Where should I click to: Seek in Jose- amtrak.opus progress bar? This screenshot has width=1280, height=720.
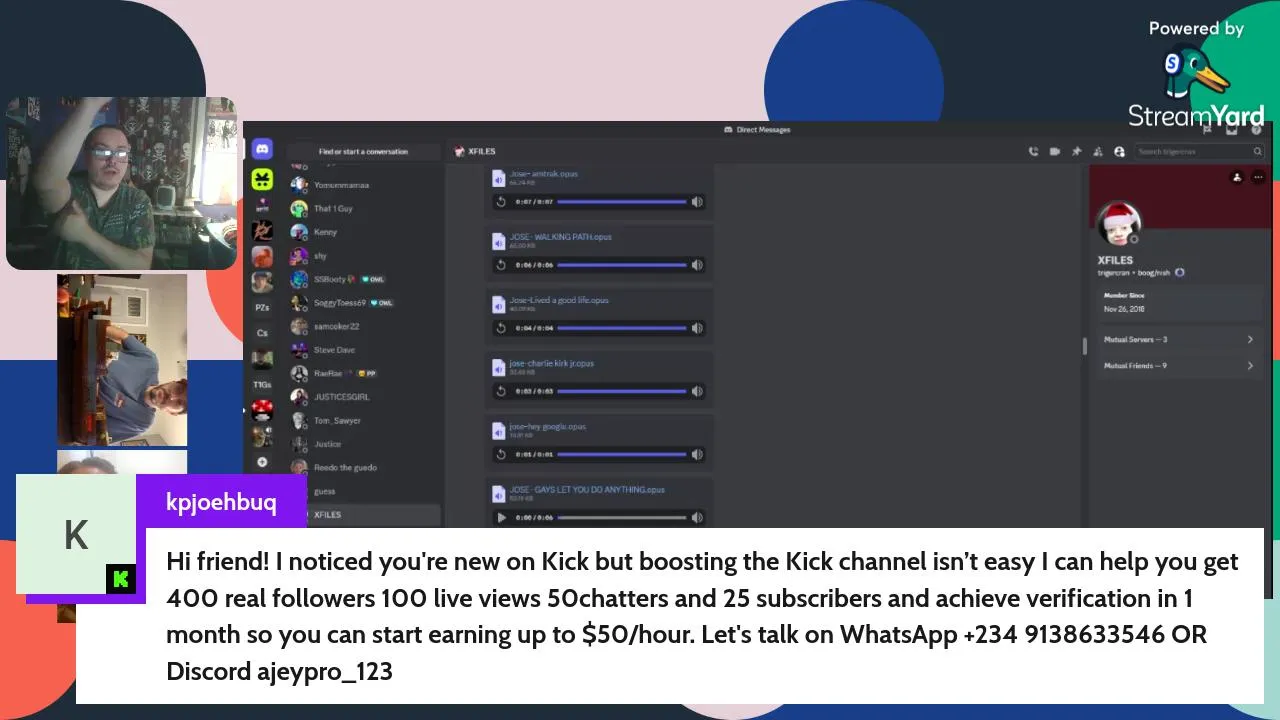pos(622,202)
